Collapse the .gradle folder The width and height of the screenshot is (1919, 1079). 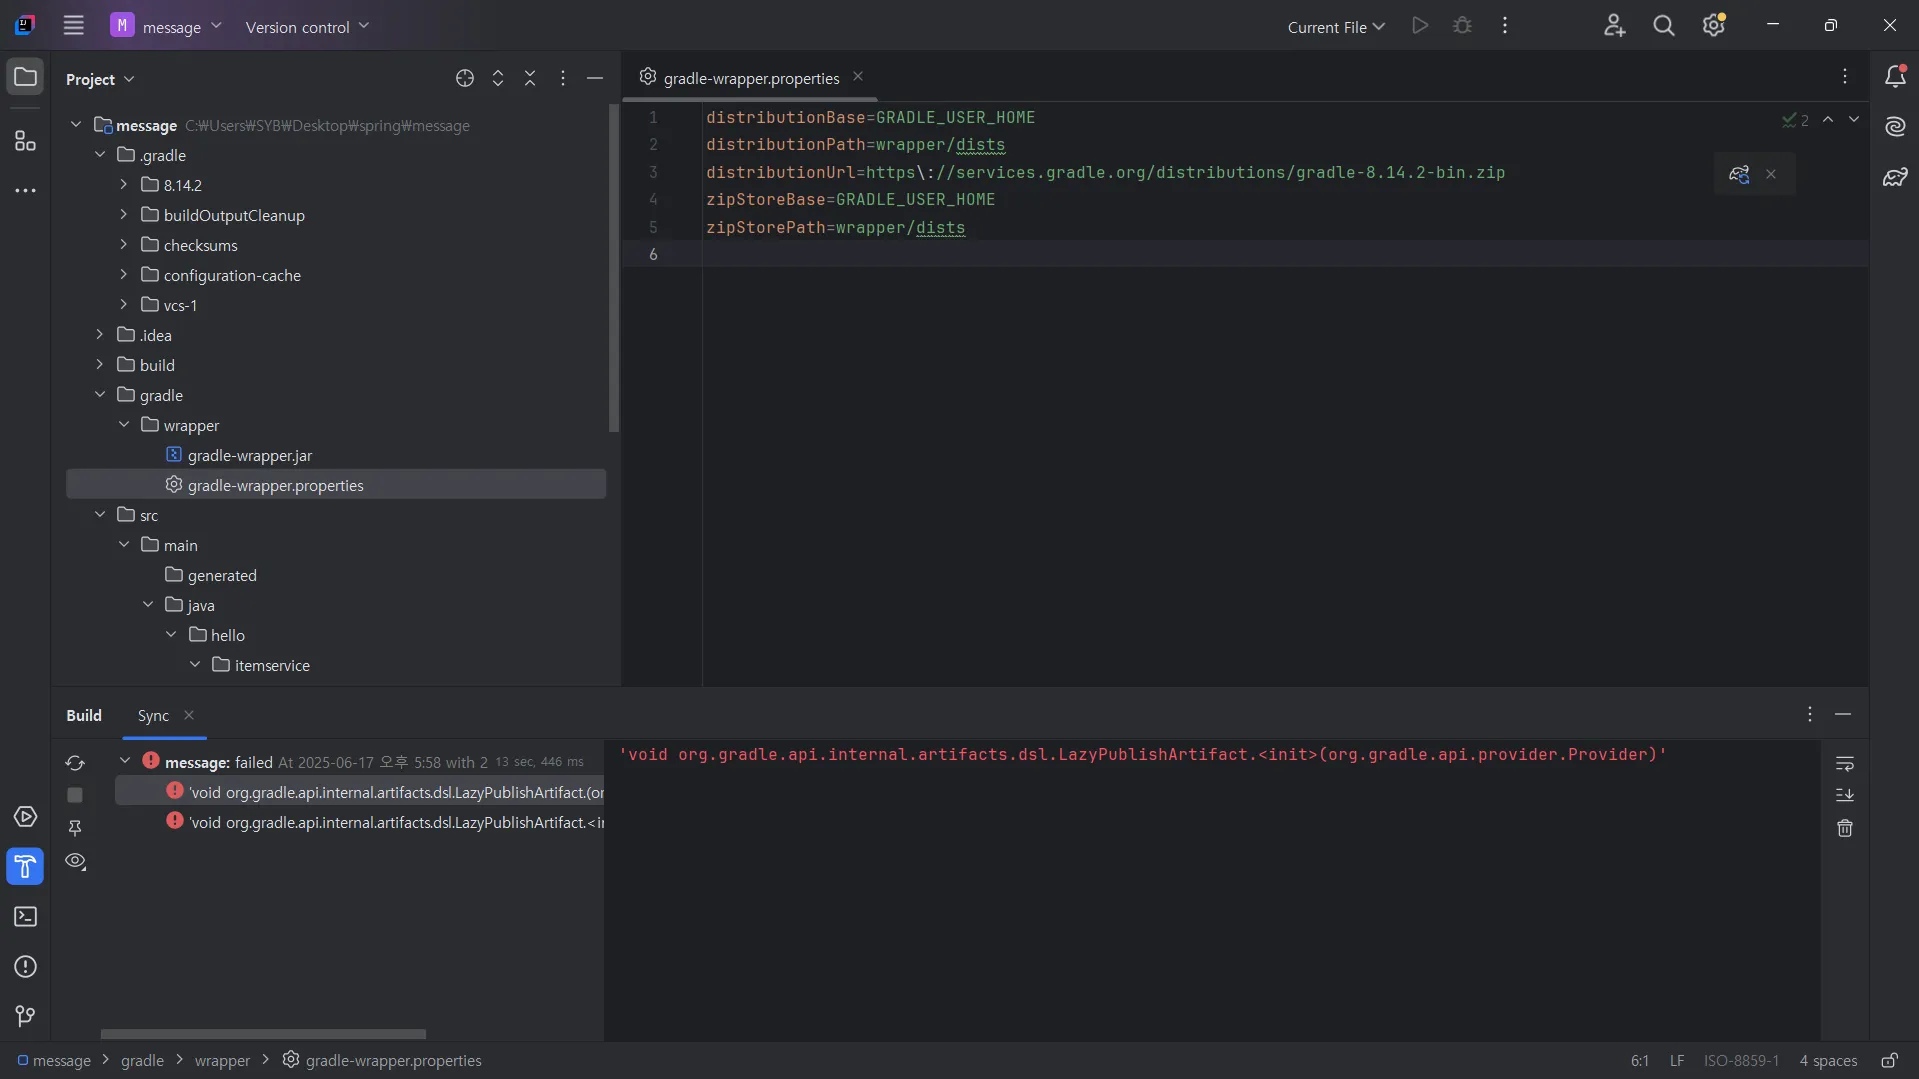100,155
